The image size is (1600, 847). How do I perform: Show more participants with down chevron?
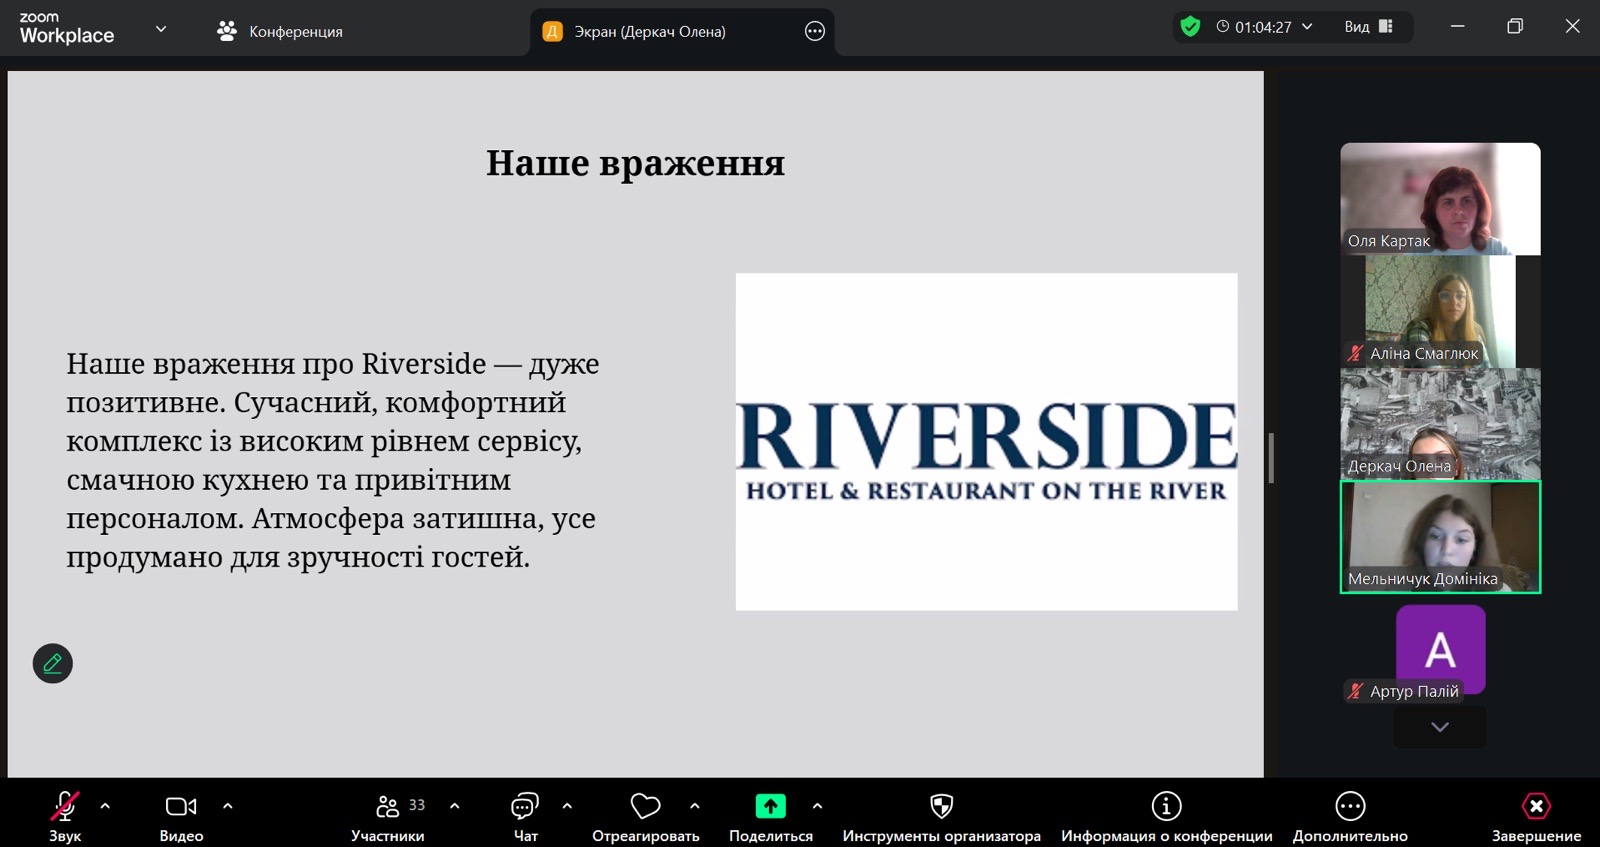pos(1440,727)
